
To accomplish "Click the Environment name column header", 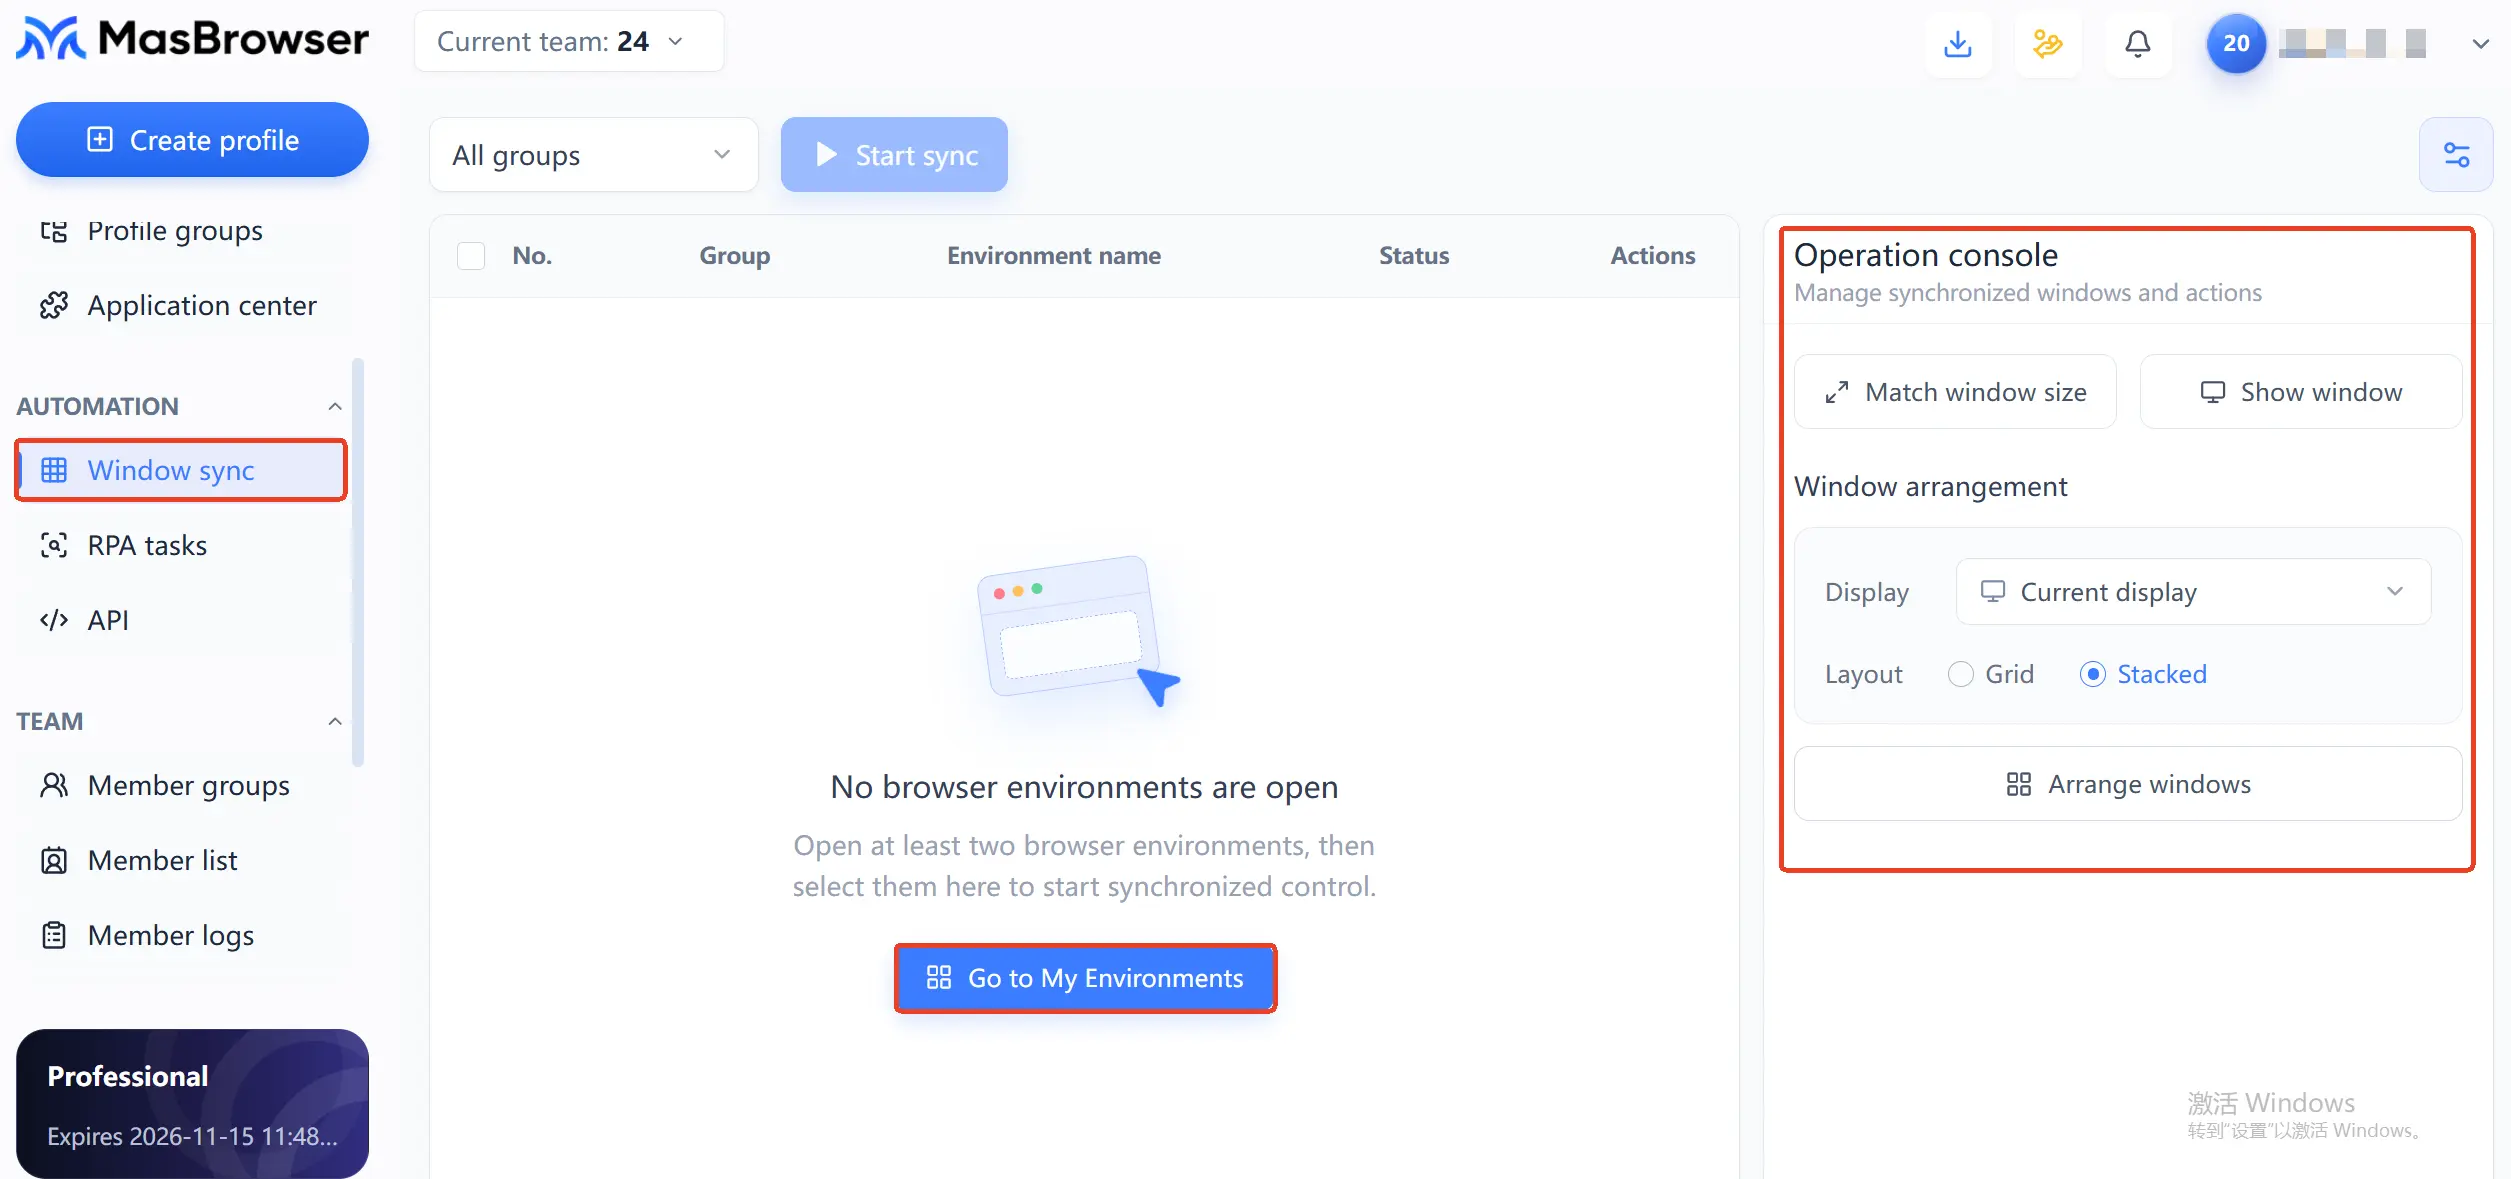I will click(x=1054, y=256).
